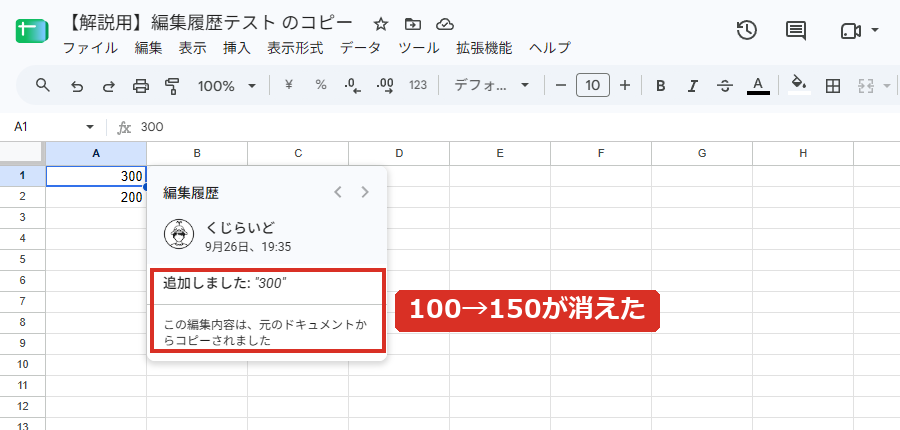900x430 pixels.
Task: Open the 編集 menu
Action: pos(149,48)
